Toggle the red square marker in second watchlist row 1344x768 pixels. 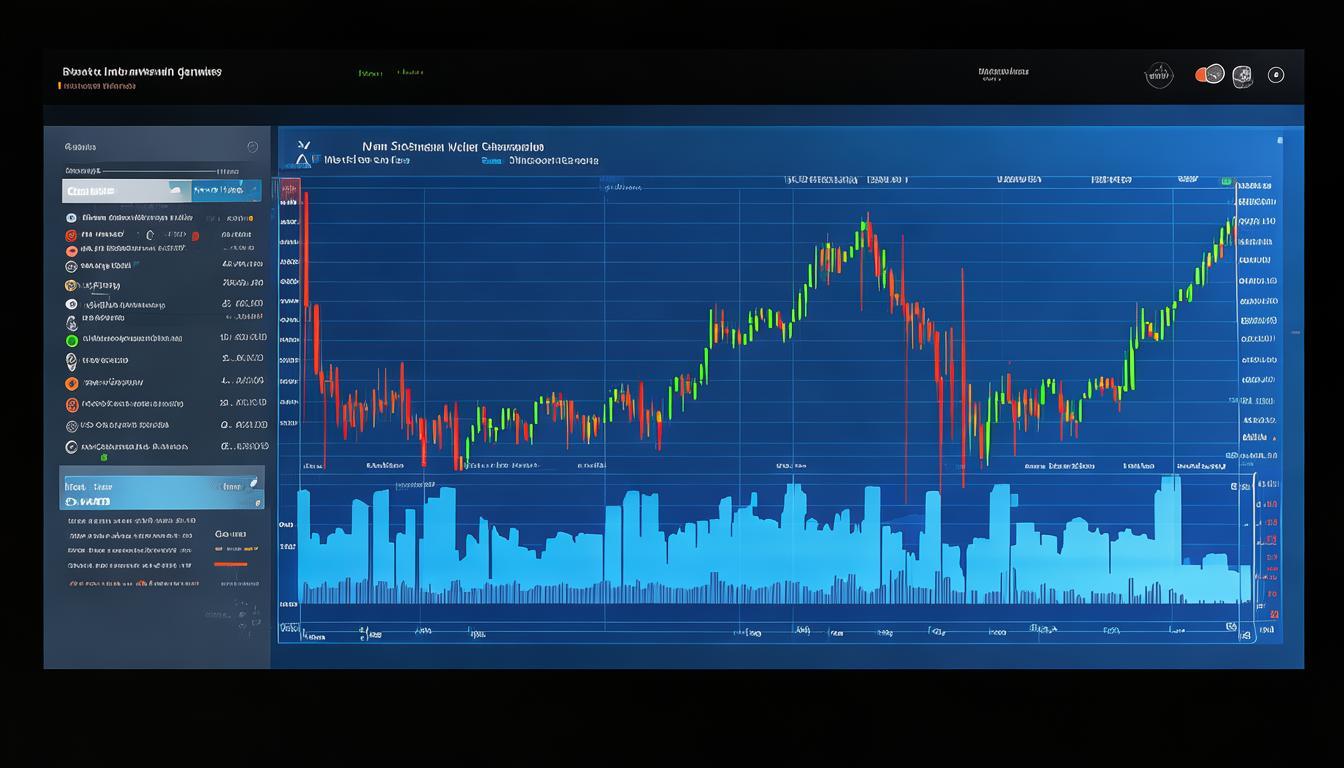tap(195, 236)
